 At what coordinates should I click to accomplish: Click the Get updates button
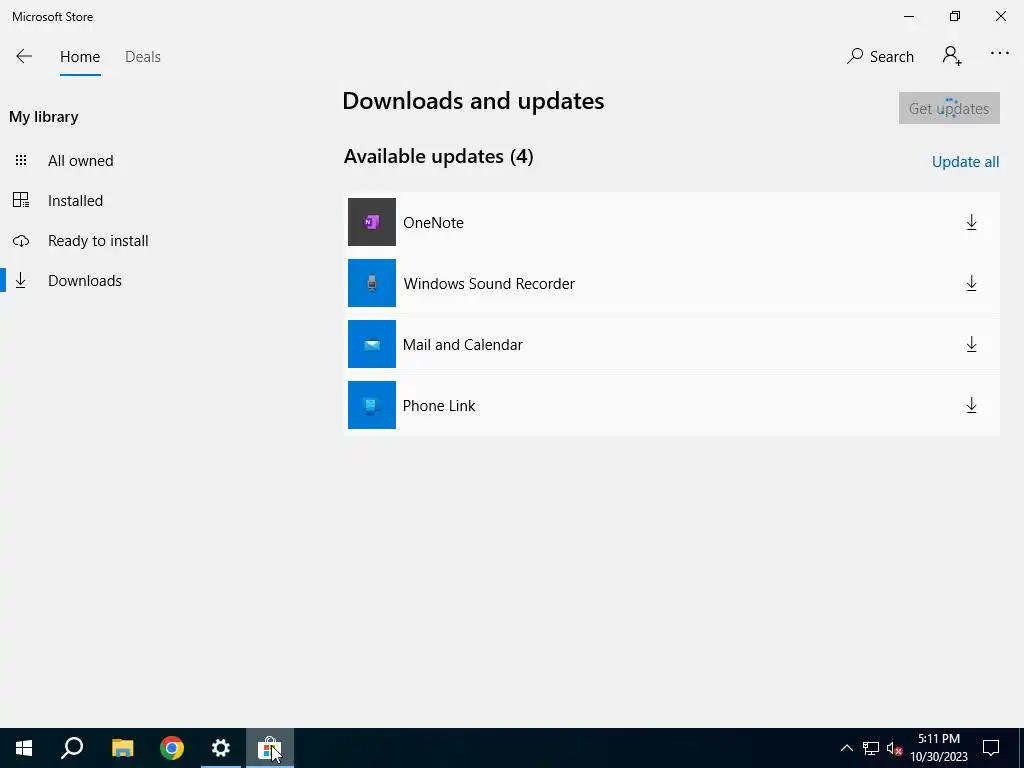[x=949, y=108]
